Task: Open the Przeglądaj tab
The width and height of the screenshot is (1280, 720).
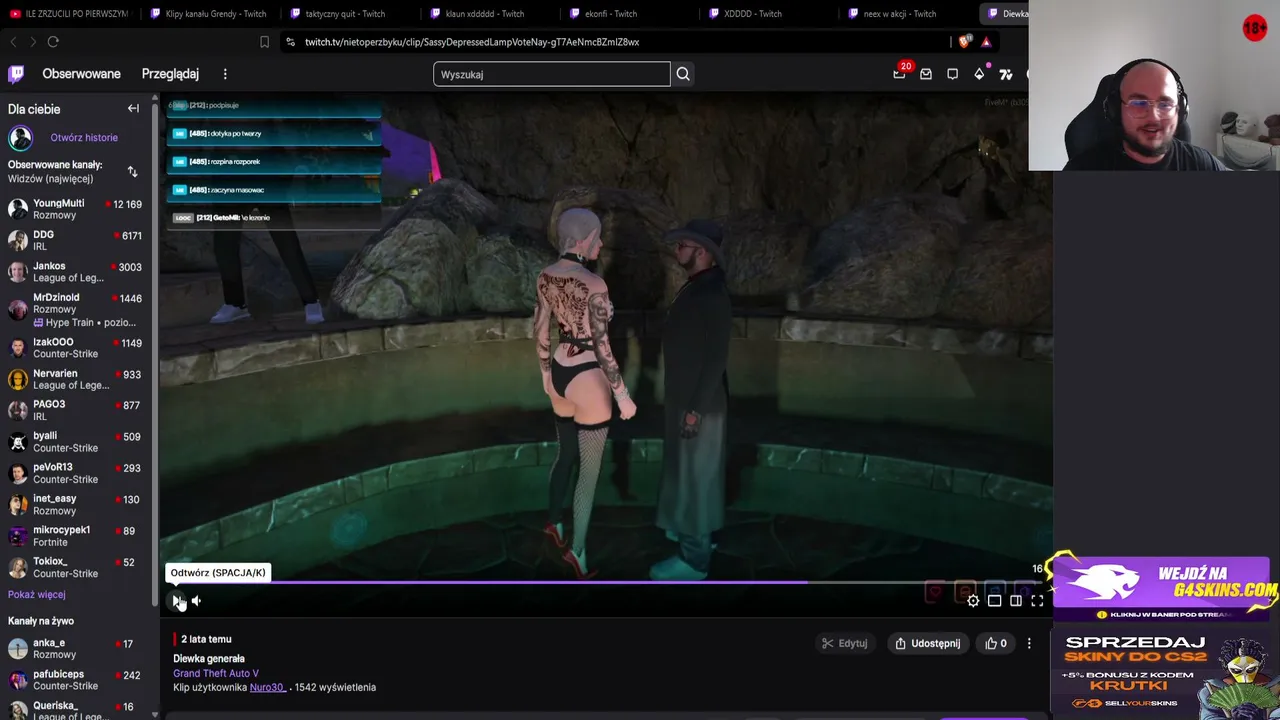Action: click(170, 74)
